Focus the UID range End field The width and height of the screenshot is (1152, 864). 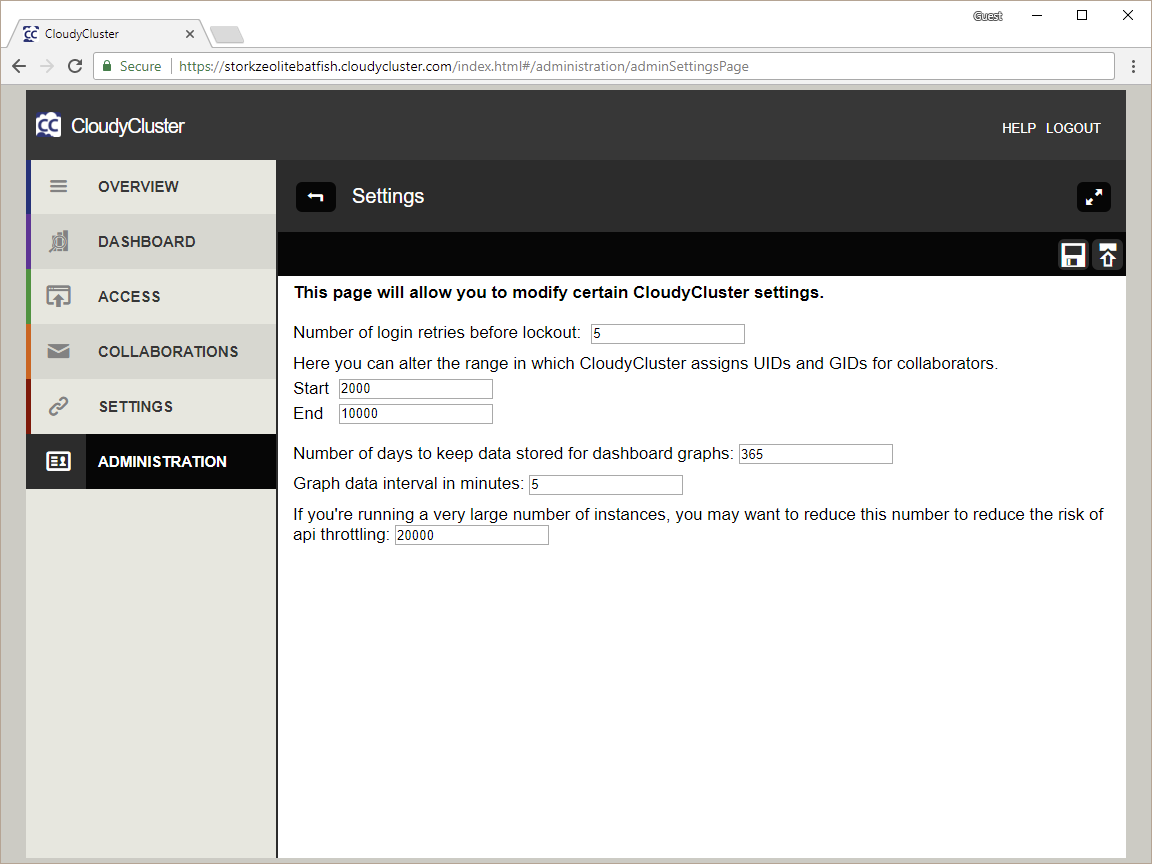(x=416, y=414)
